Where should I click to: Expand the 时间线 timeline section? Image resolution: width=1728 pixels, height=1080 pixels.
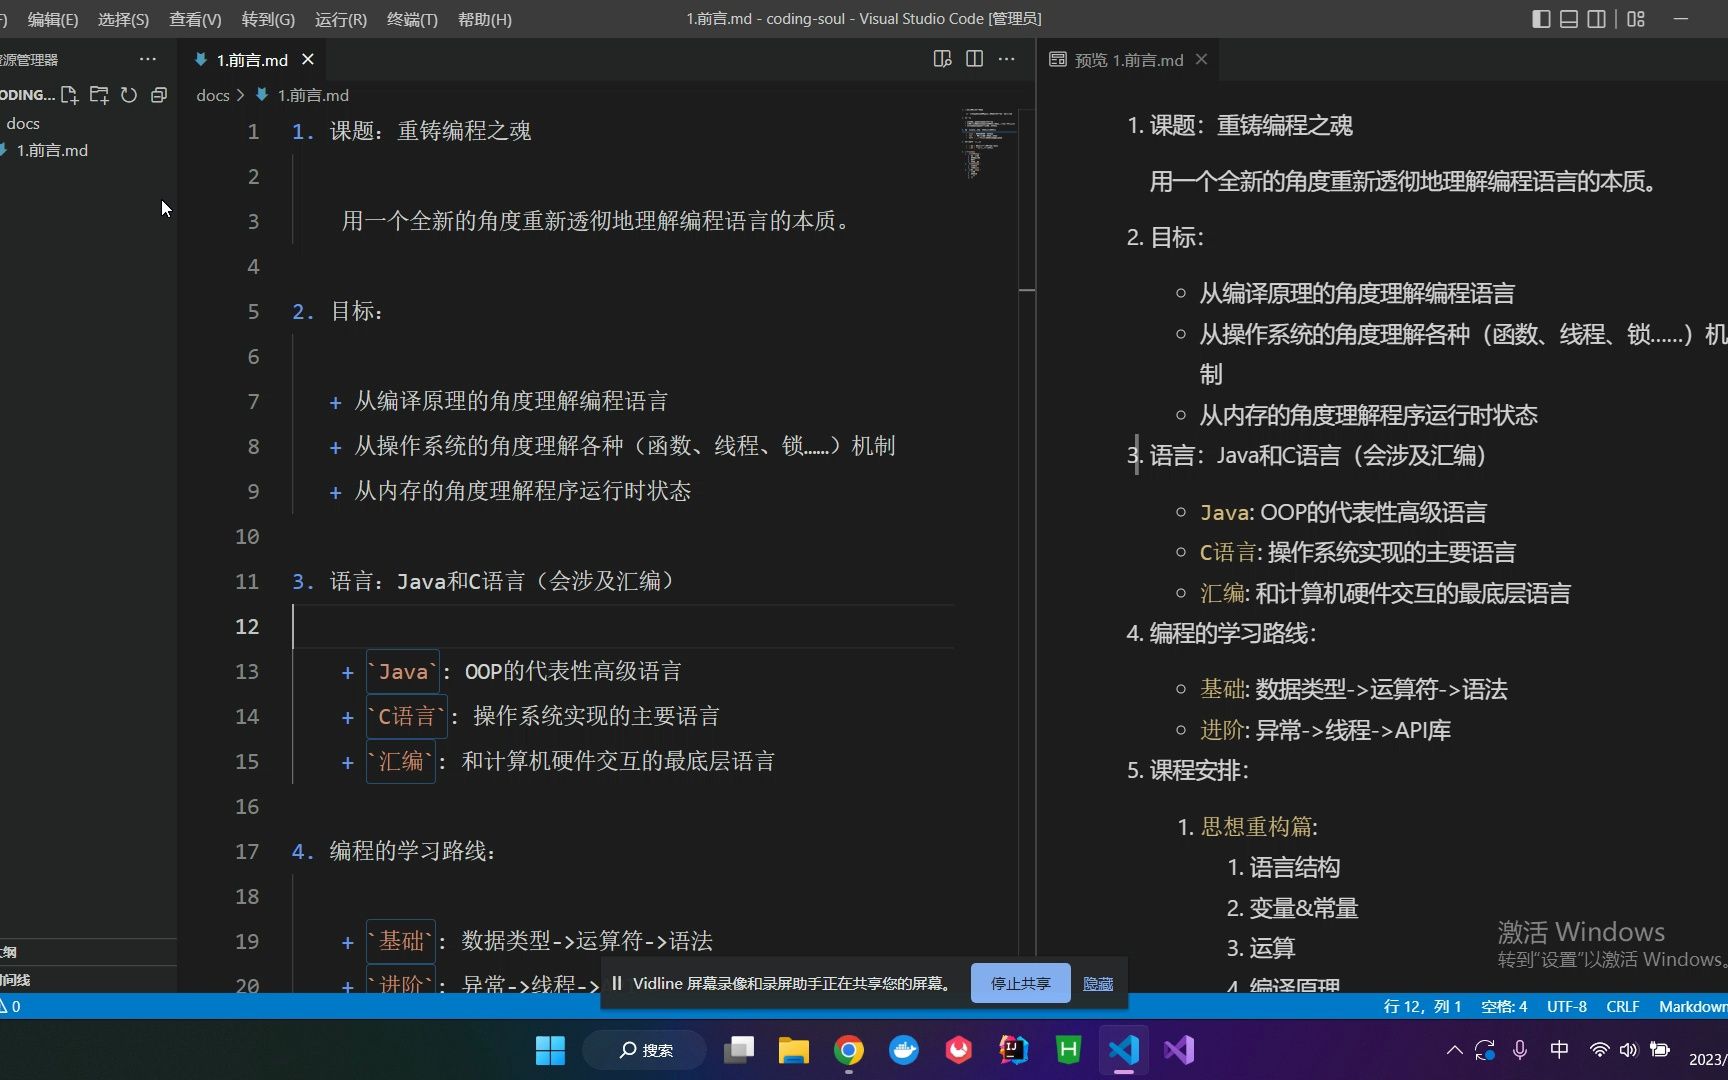pos(88,980)
